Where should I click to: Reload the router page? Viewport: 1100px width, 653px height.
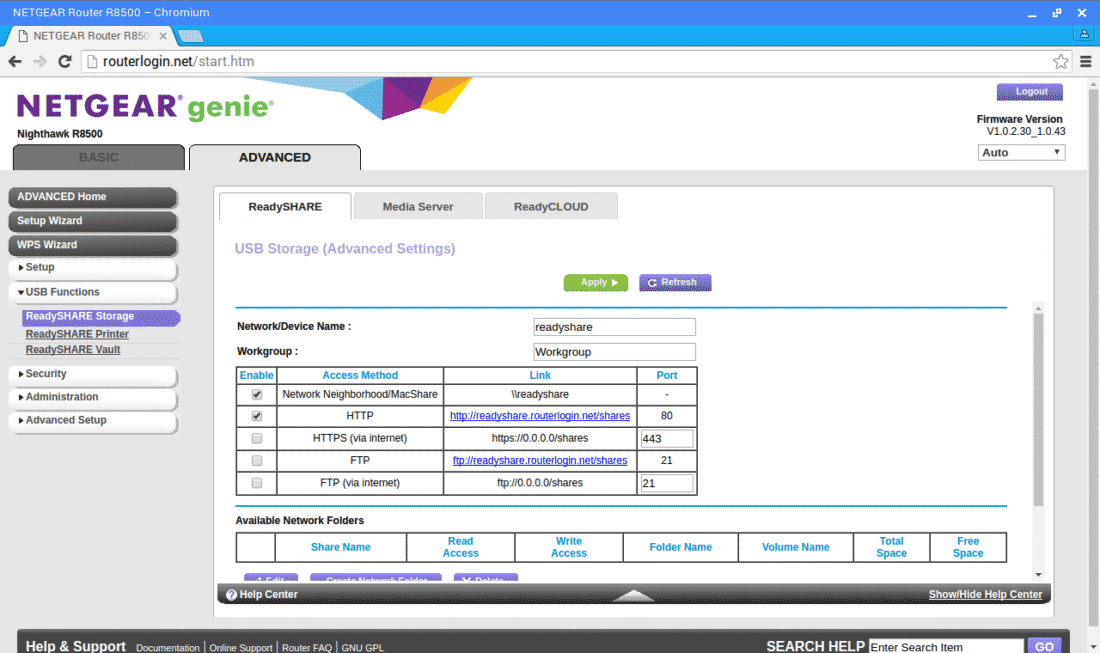point(65,62)
